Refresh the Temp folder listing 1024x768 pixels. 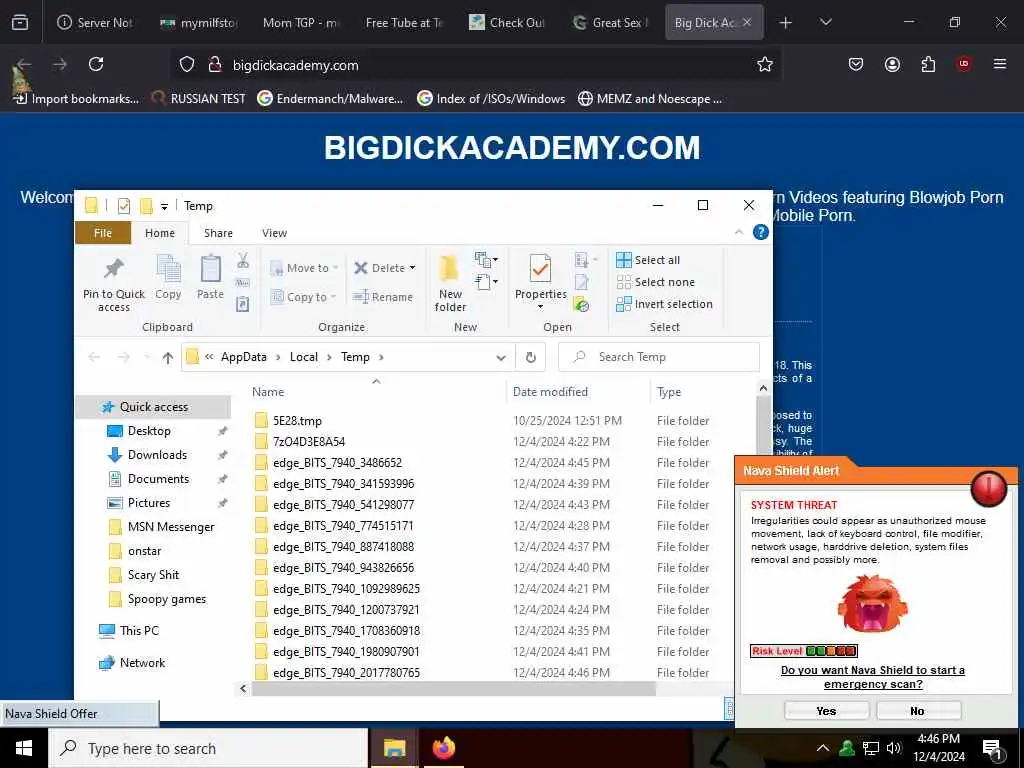tap(531, 357)
